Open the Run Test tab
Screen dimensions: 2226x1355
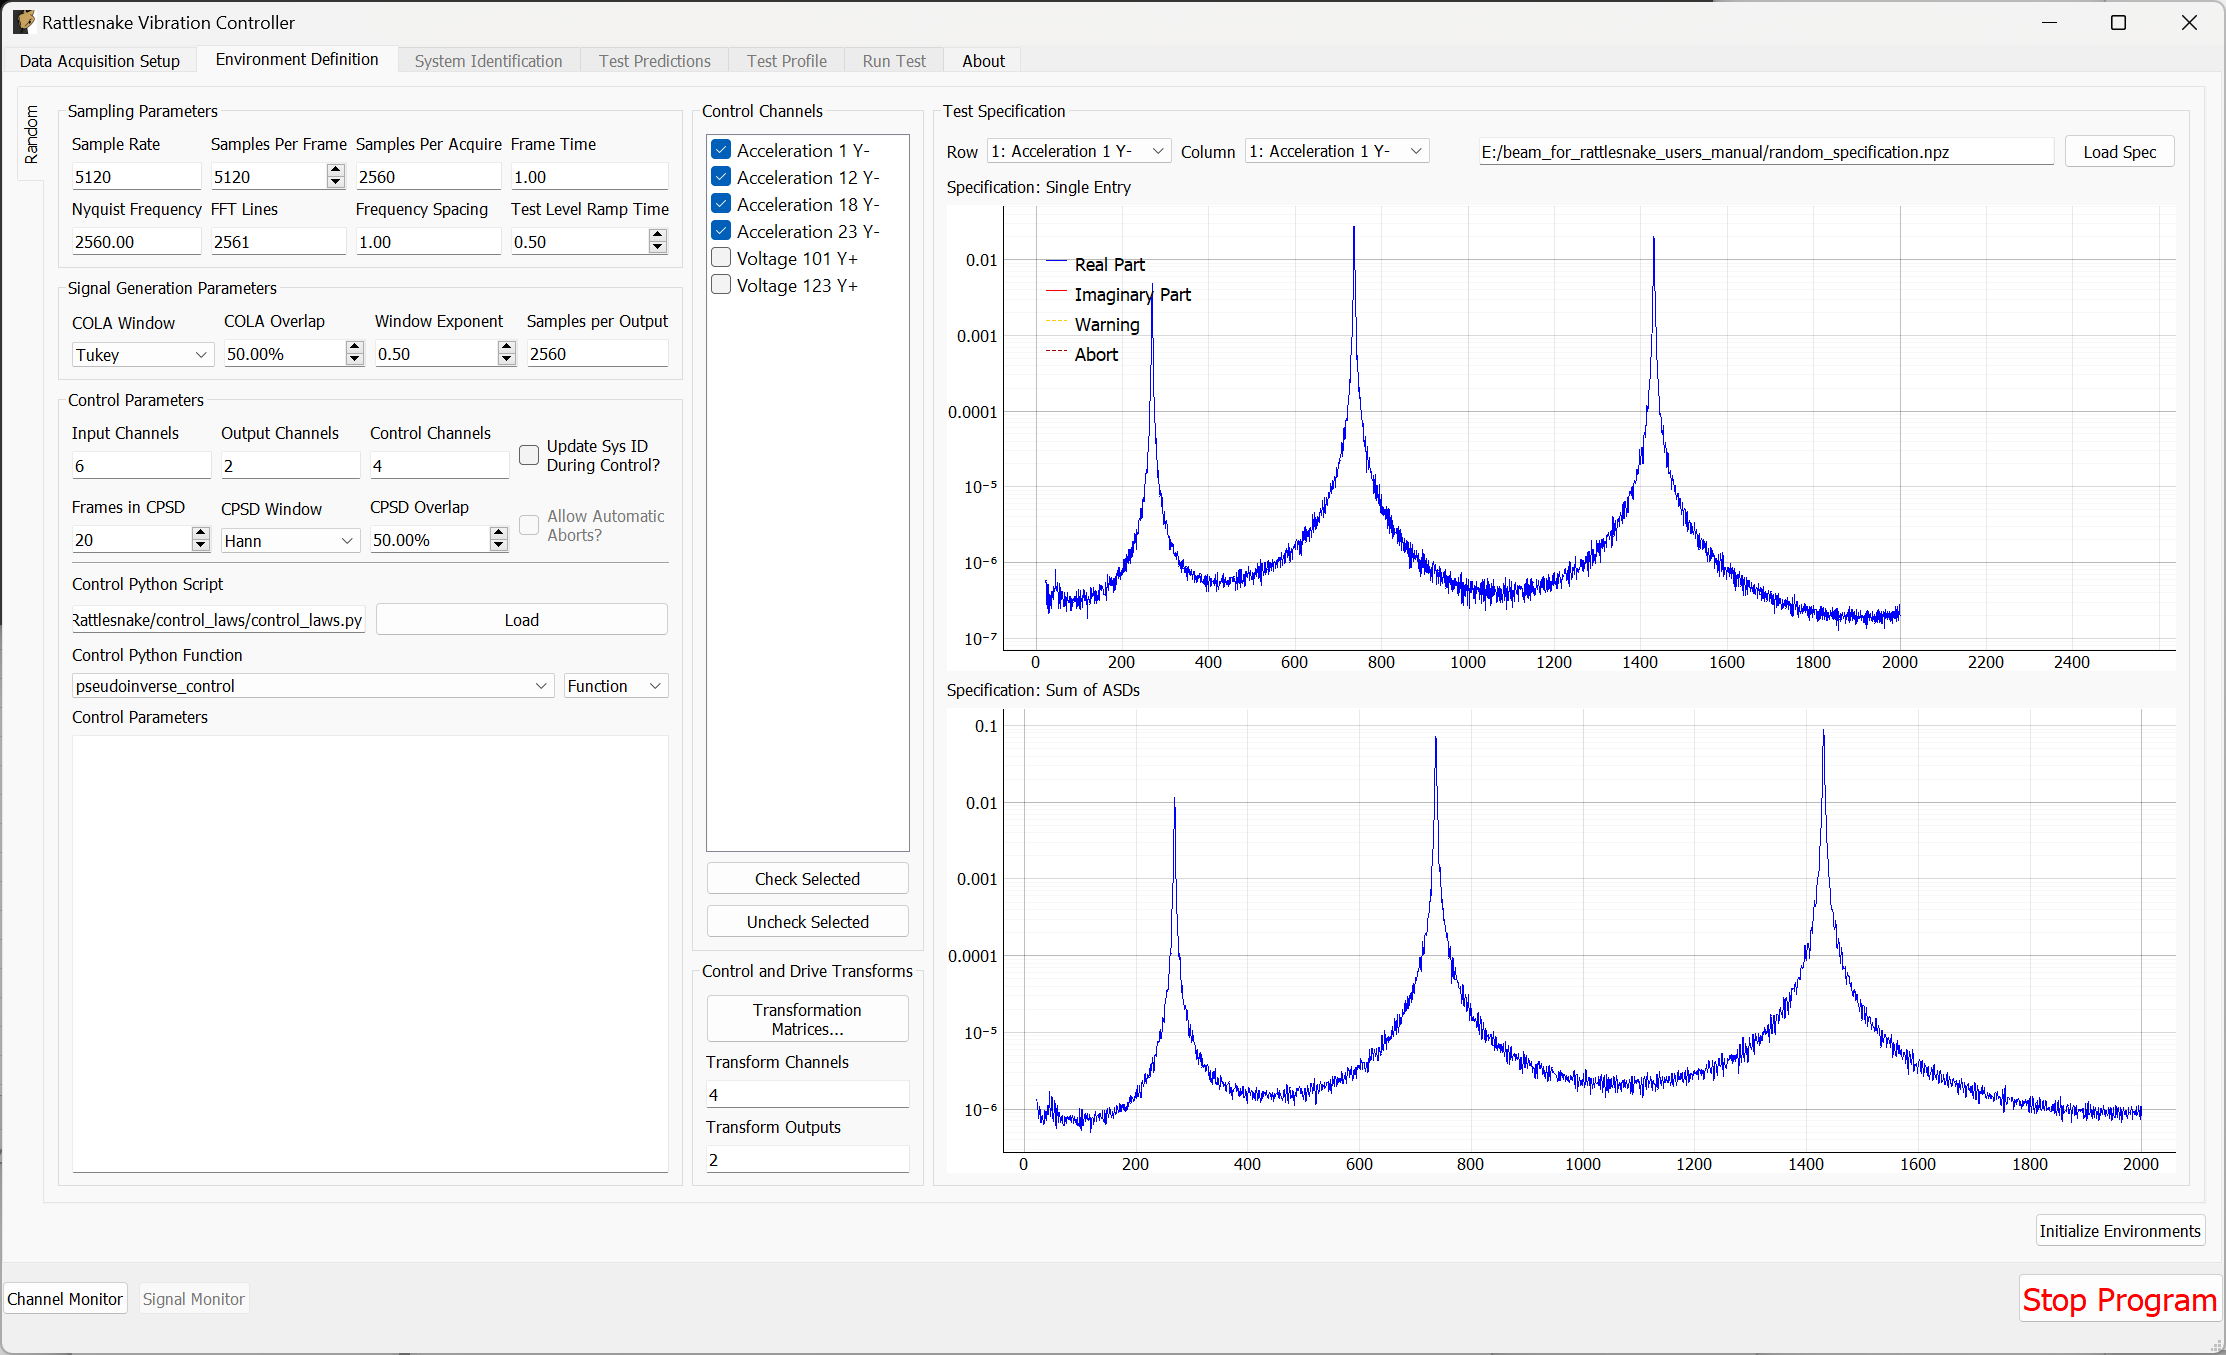click(893, 60)
